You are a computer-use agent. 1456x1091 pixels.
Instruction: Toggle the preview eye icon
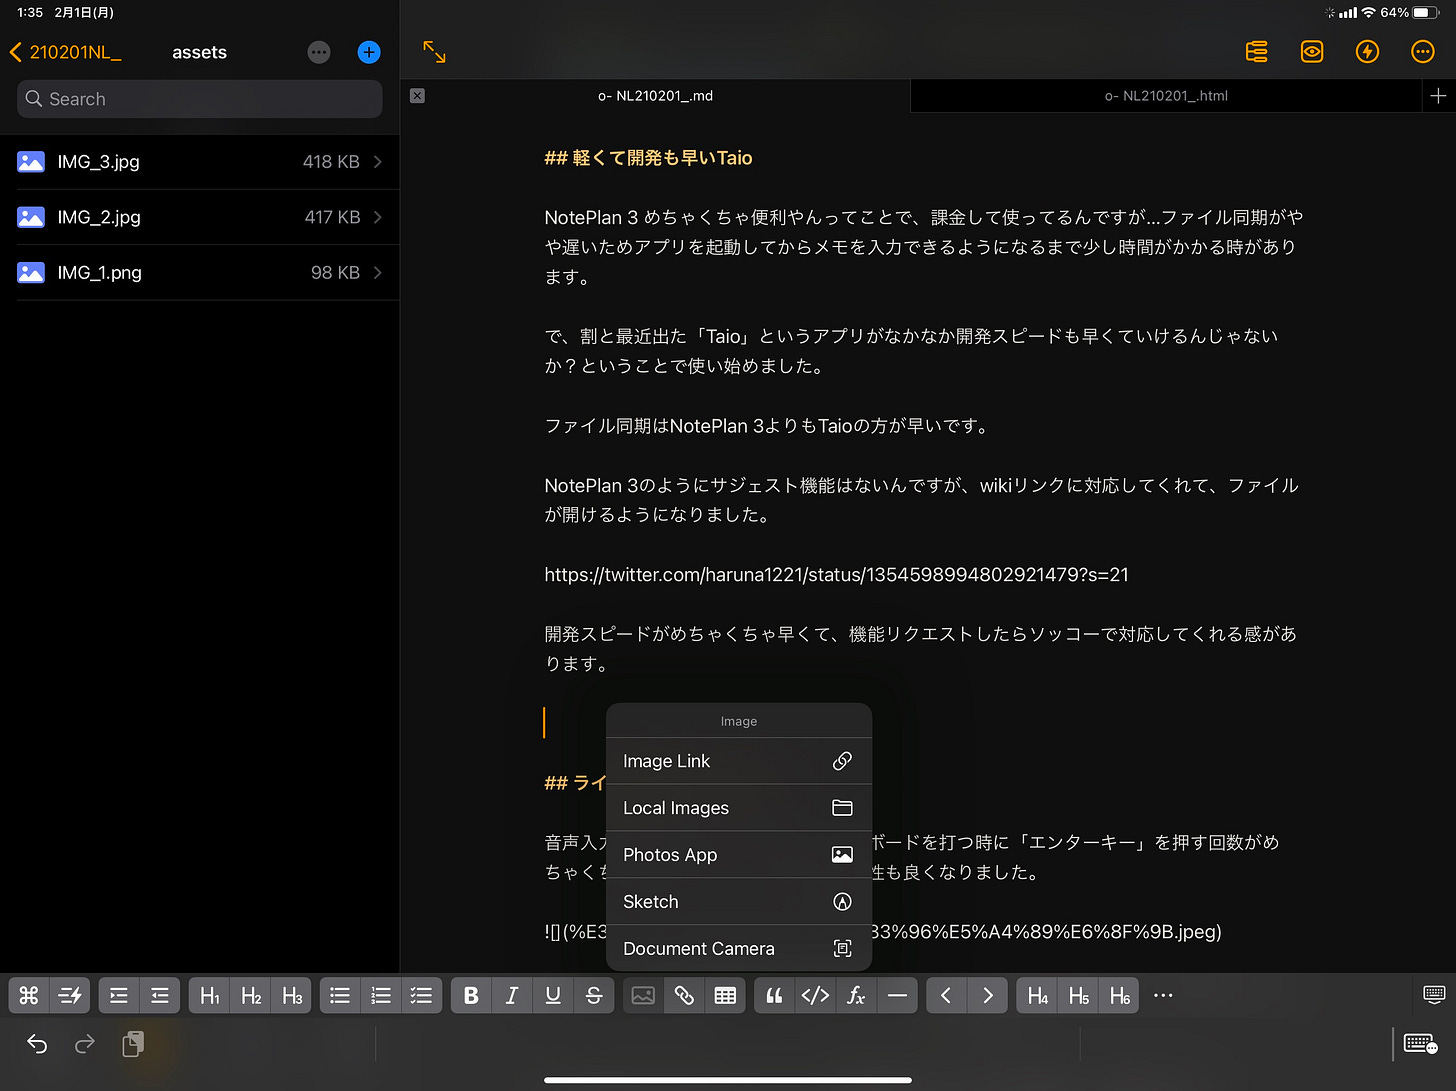[1312, 52]
